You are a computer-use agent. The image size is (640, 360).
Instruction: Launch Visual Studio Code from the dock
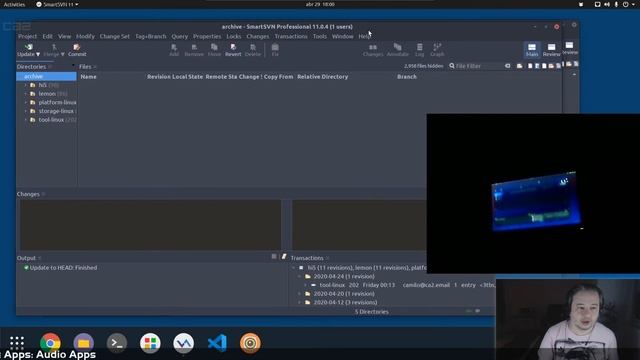tap(217, 343)
